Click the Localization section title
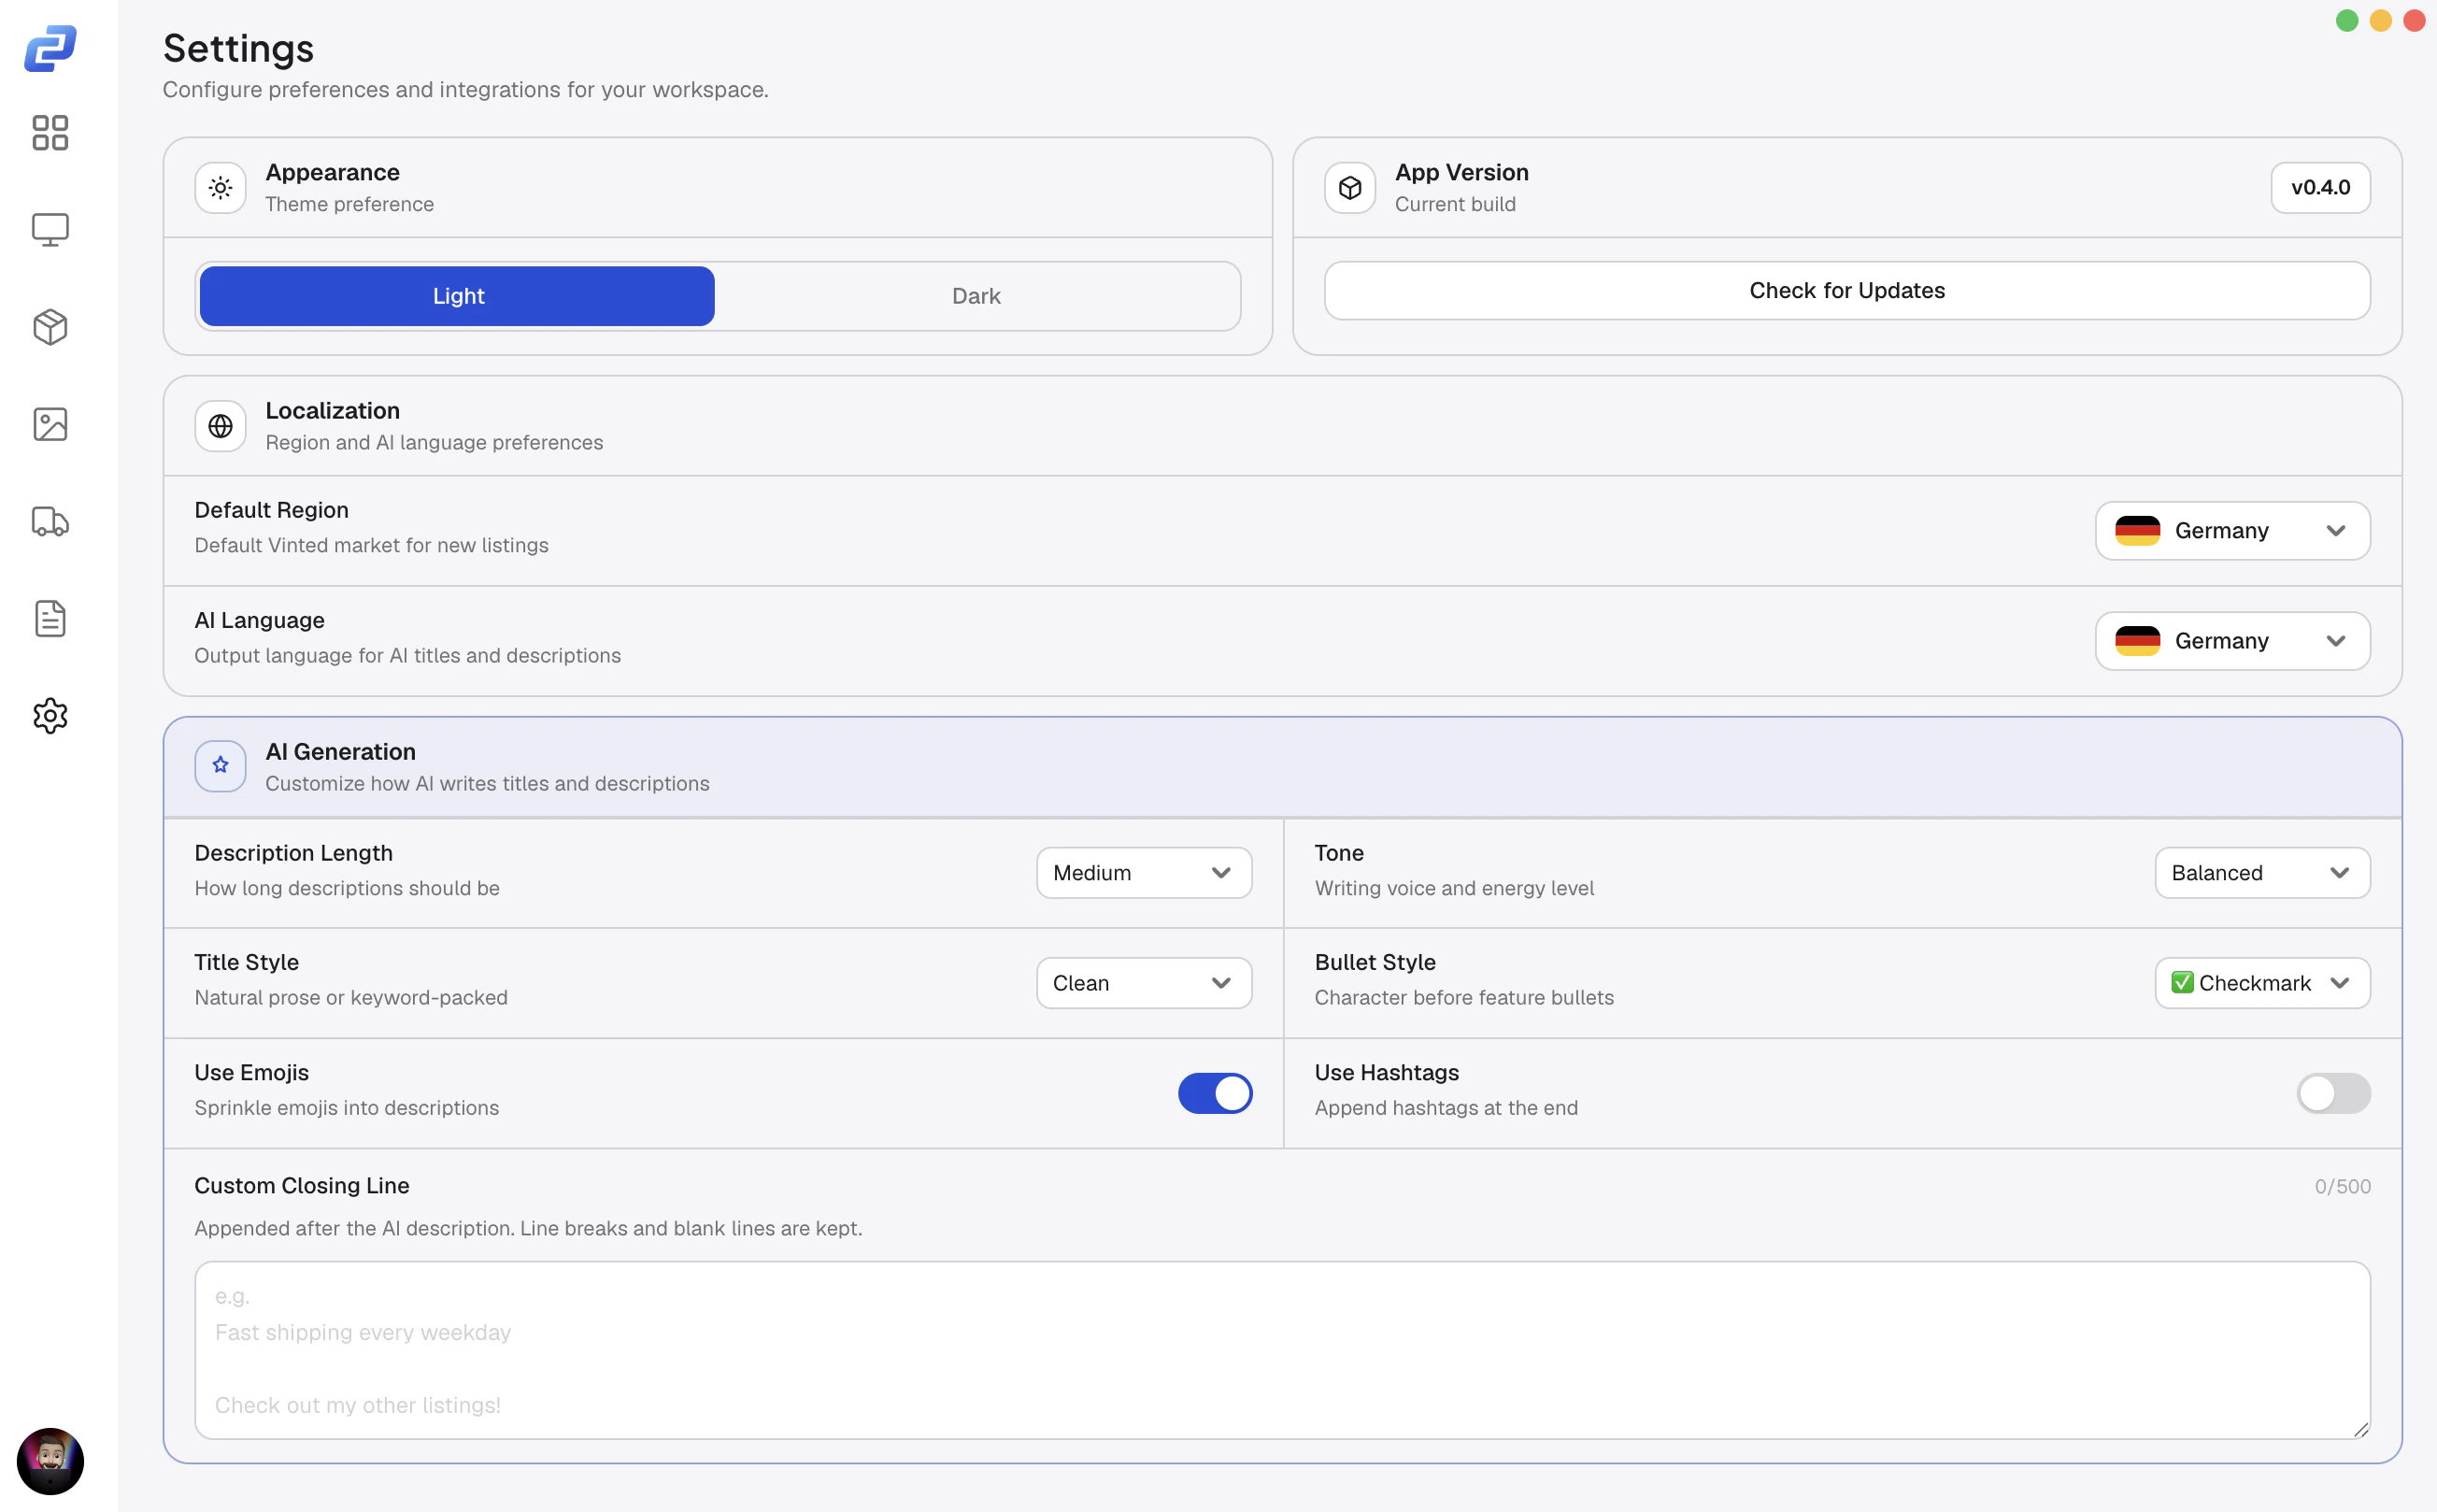2437x1512 pixels. [x=332, y=410]
